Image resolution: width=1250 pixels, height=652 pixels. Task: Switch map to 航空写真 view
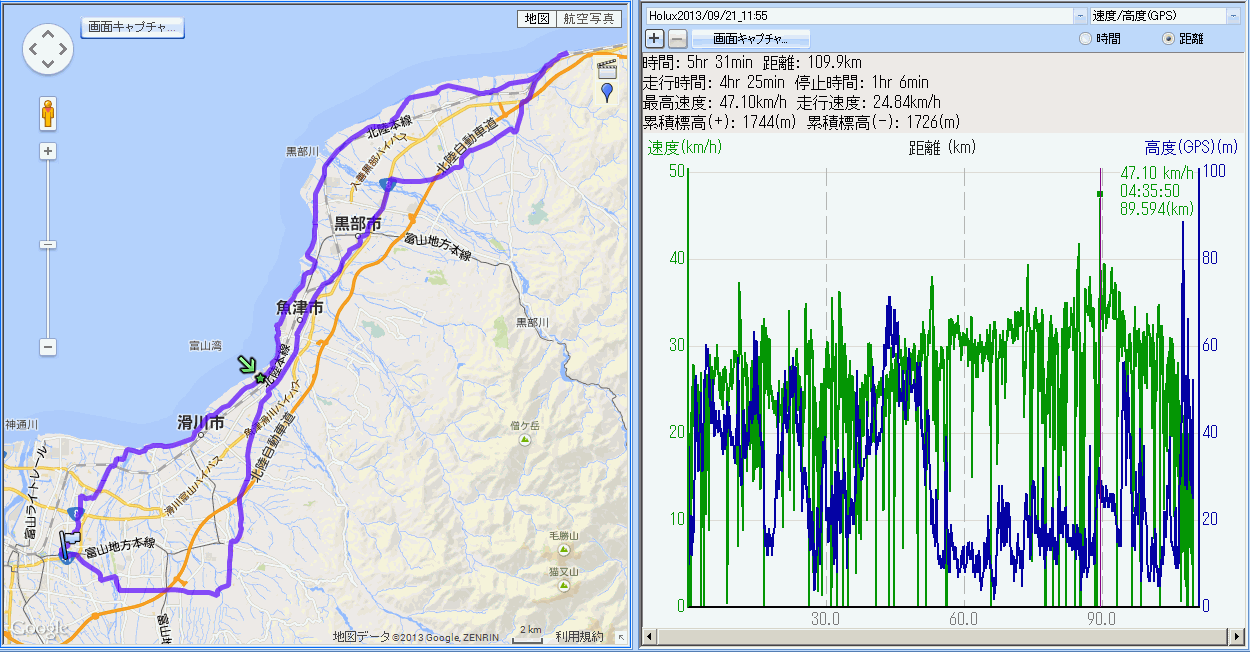coord(589,19)
